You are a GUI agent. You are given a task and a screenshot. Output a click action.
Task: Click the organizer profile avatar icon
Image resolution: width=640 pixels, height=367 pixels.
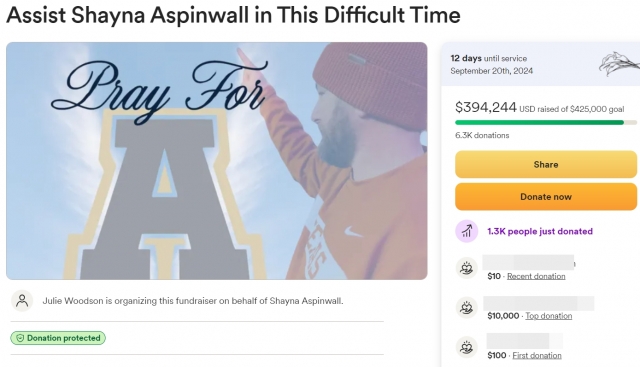coord(22,301)
